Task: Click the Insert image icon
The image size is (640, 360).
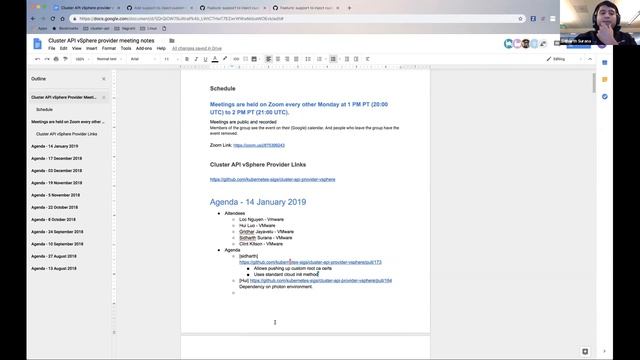Action: [254, 59]
